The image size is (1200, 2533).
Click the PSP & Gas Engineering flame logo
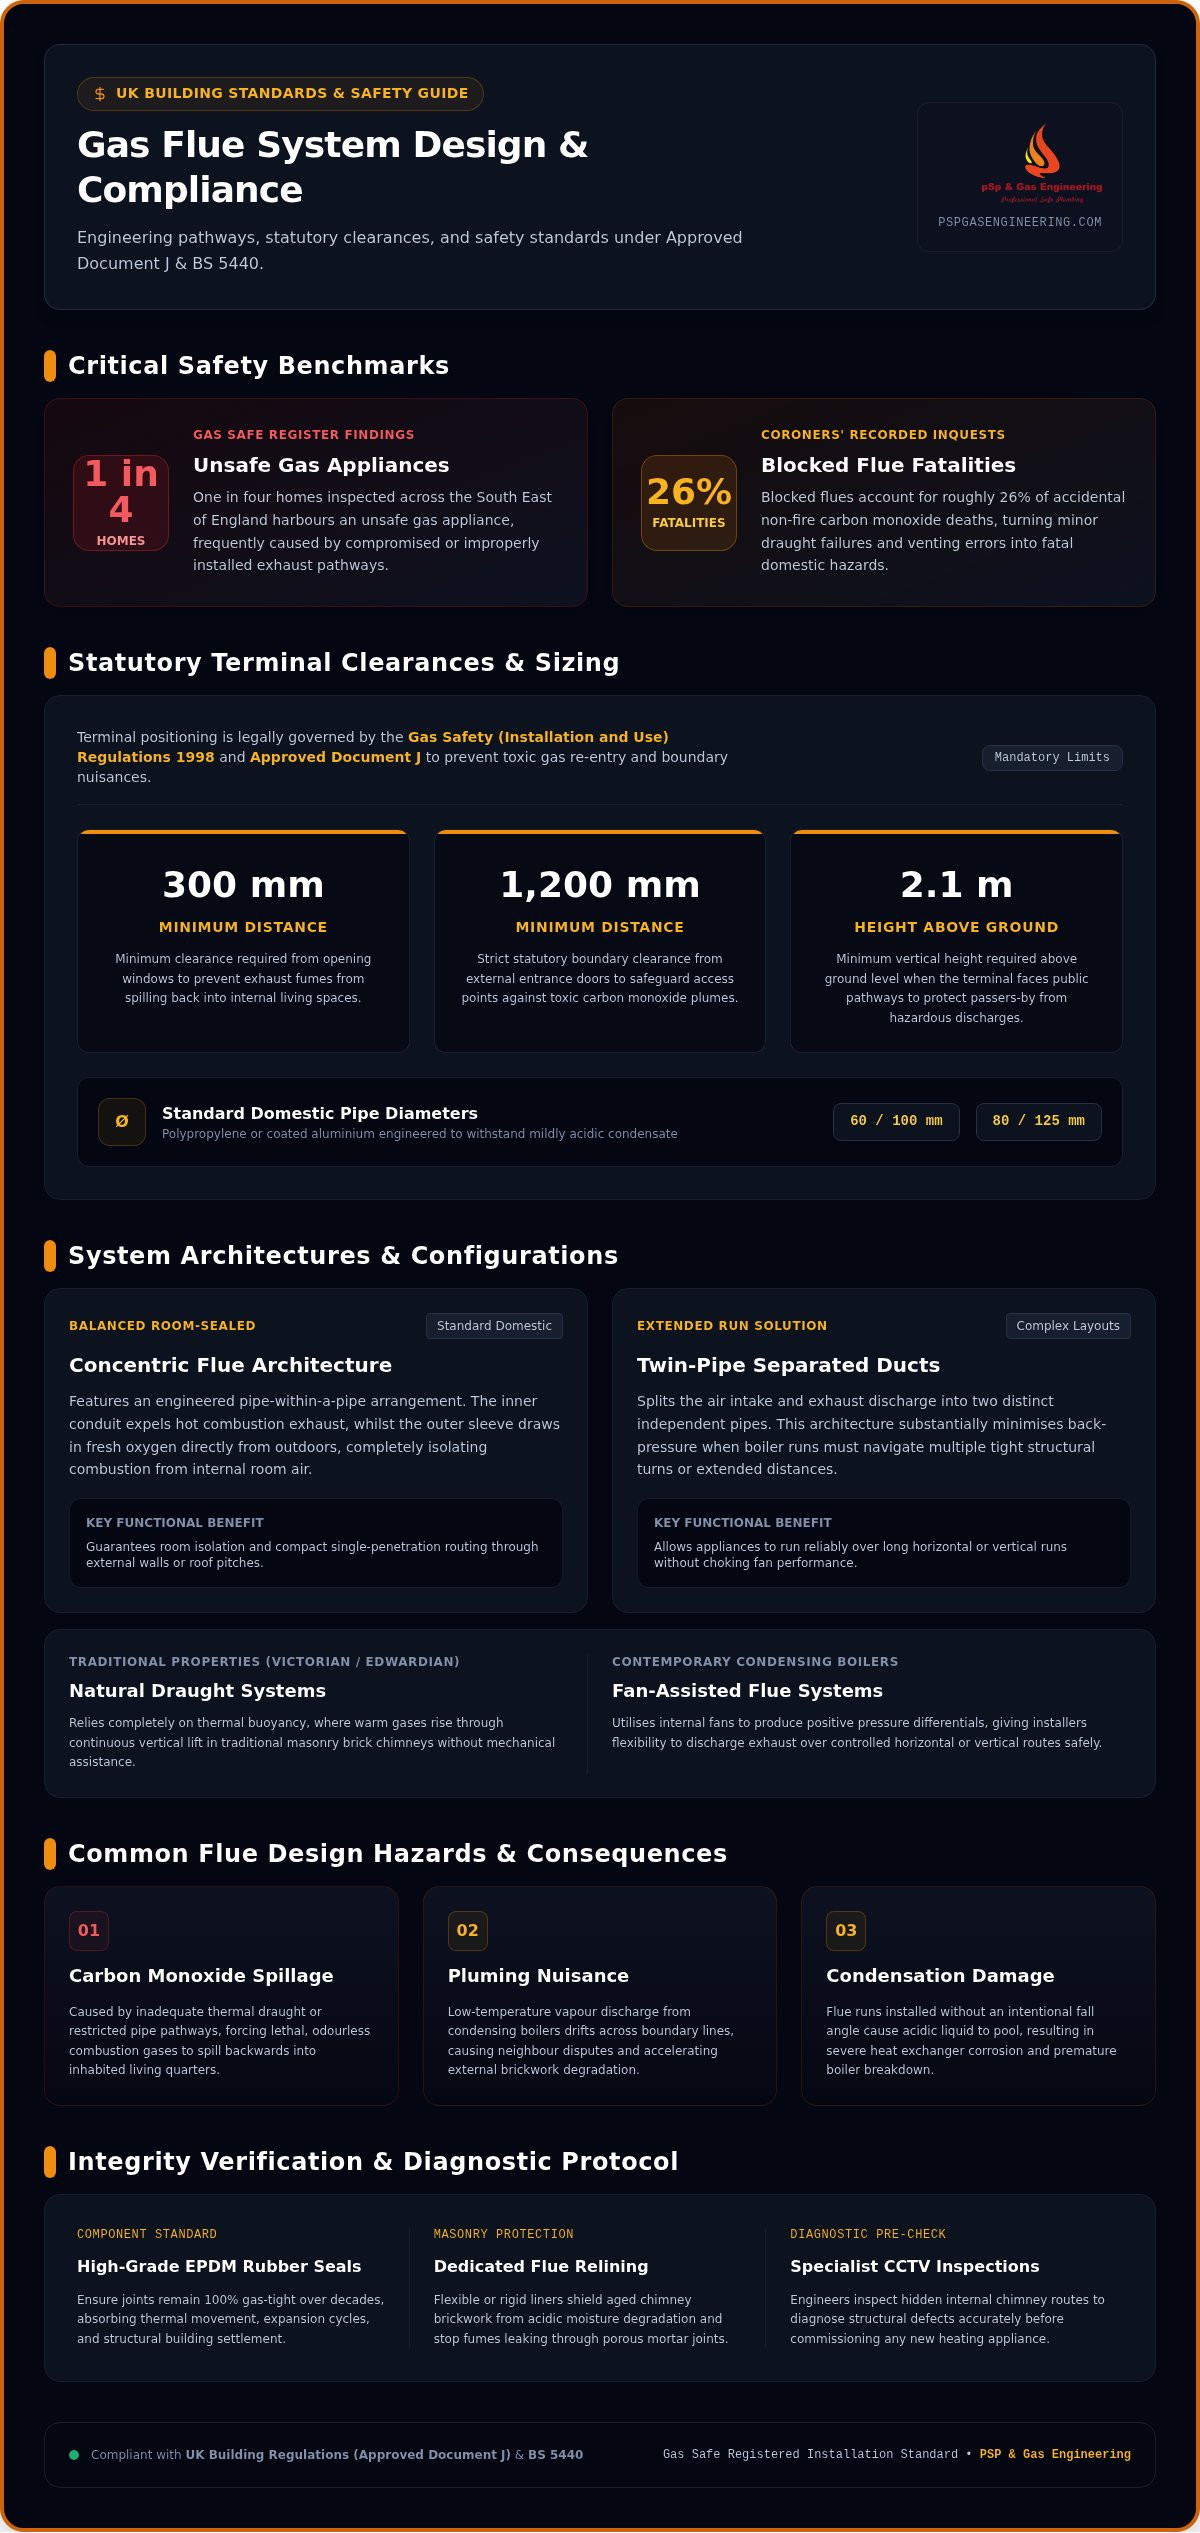click(x=1041, y=164)
